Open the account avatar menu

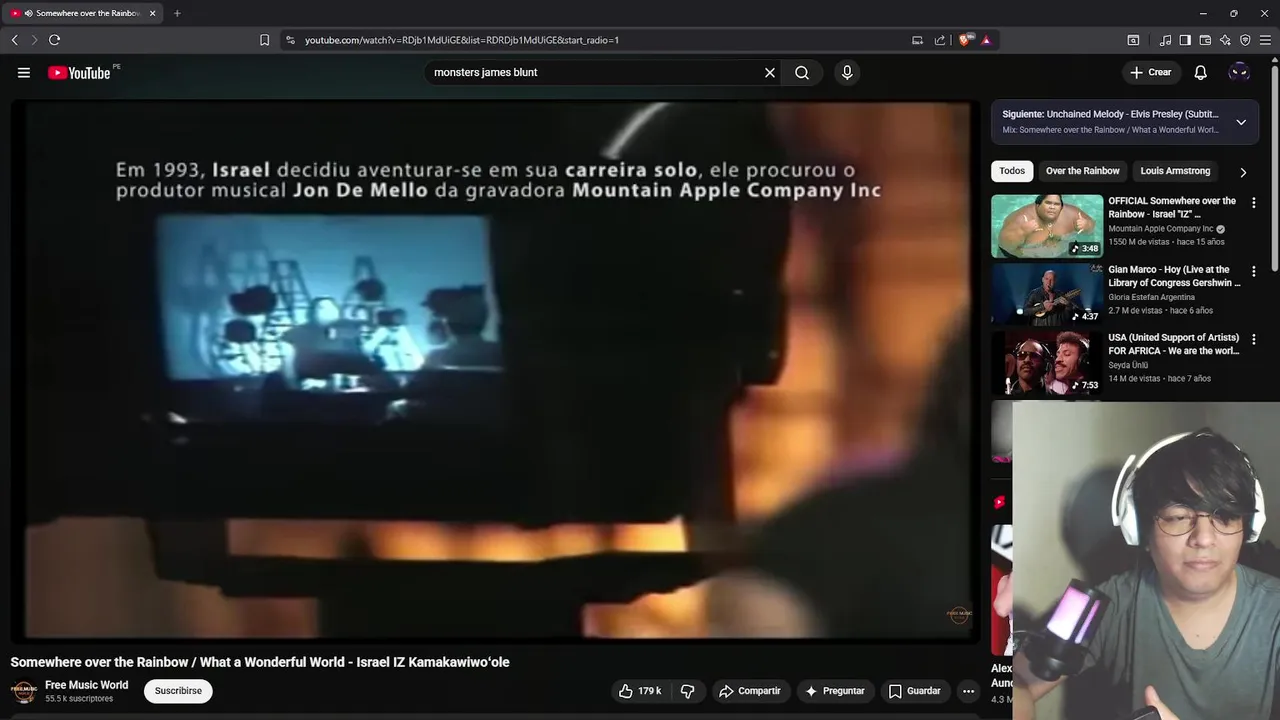click(1239, 72)
